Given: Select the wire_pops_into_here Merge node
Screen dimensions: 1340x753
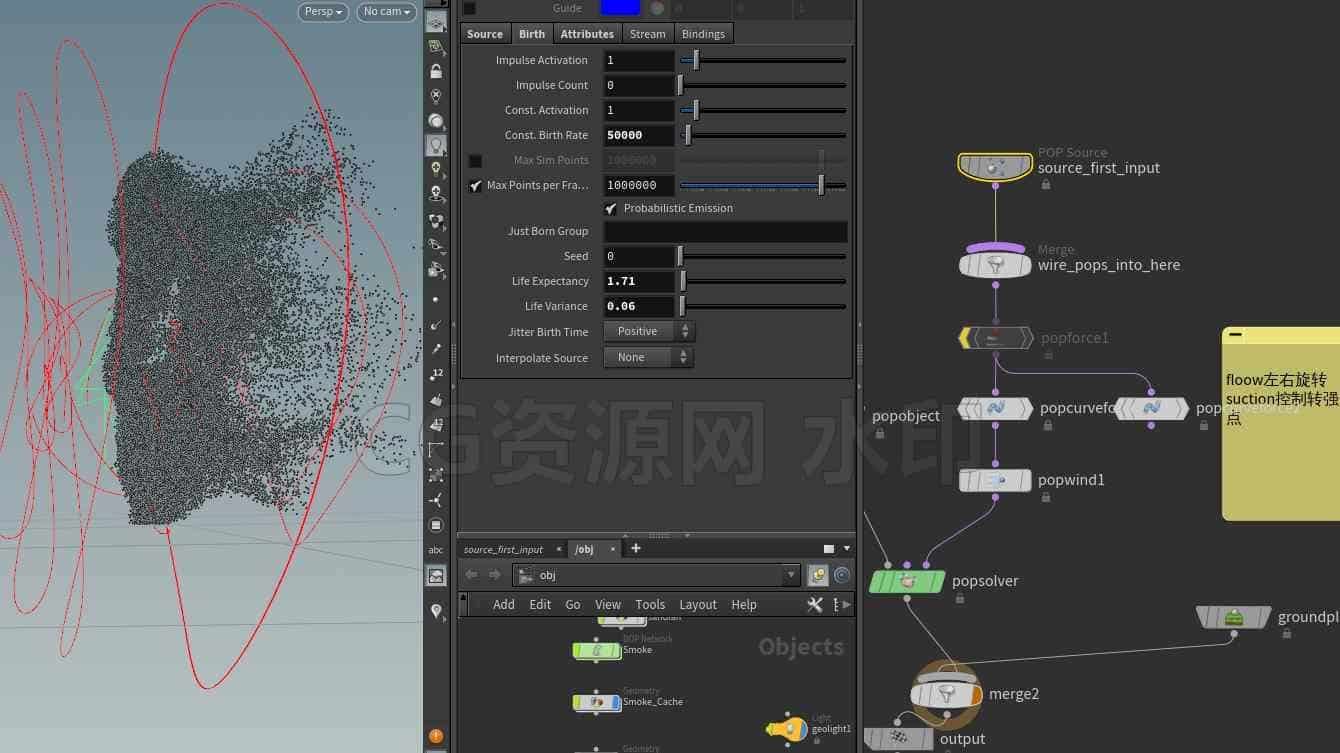Looking at the screenshot, I should pyautogui.click(x=995, y=265).
